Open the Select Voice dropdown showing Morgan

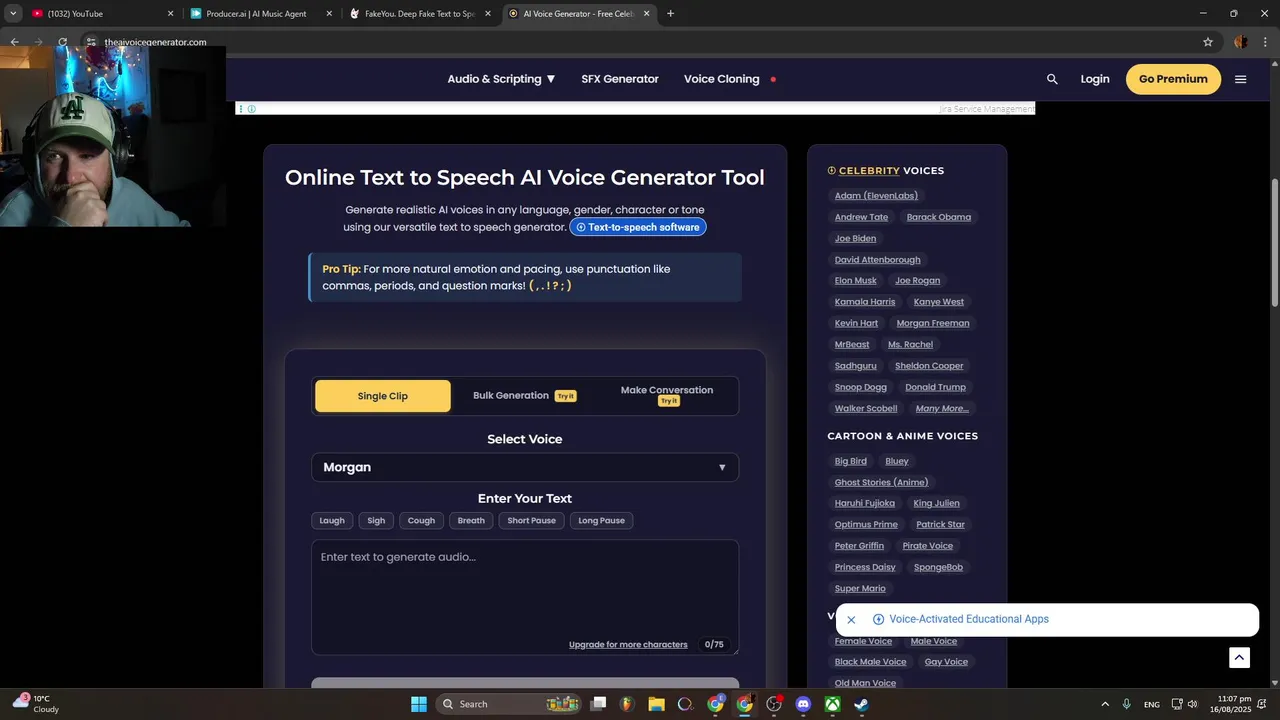(525, 467)
